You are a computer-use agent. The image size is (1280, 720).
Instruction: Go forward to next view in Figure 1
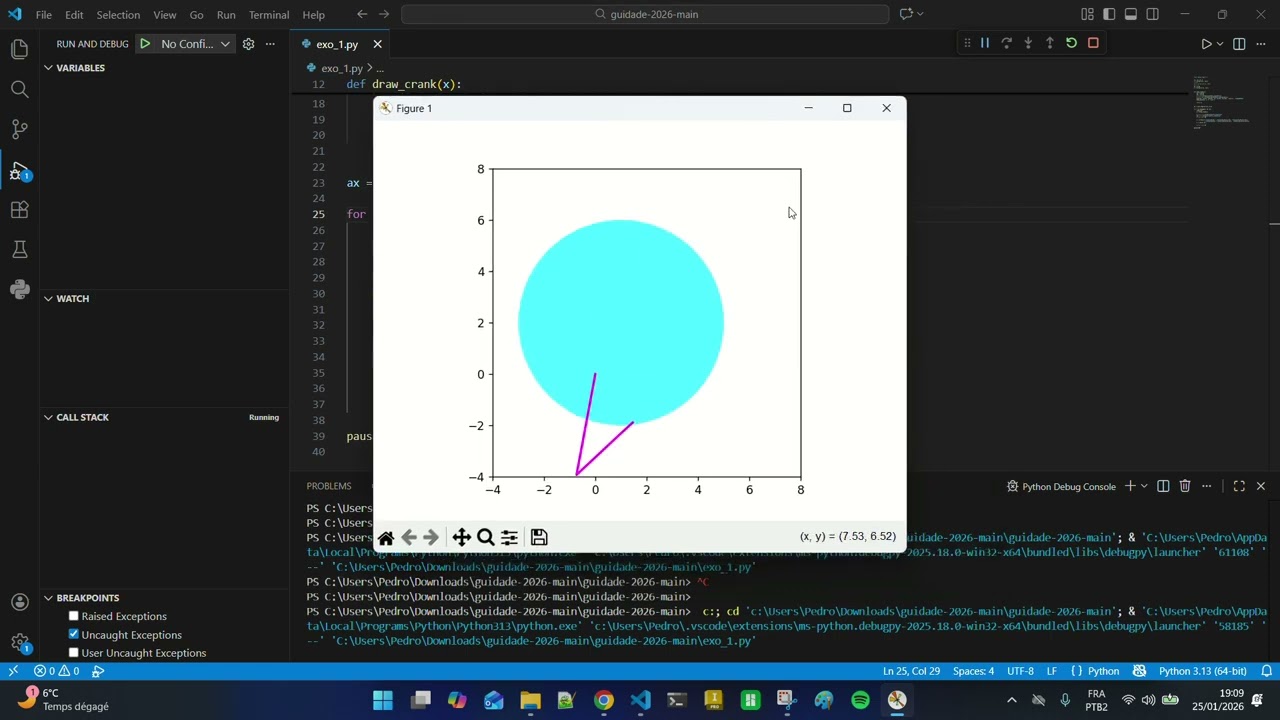[x=431, y=538]
